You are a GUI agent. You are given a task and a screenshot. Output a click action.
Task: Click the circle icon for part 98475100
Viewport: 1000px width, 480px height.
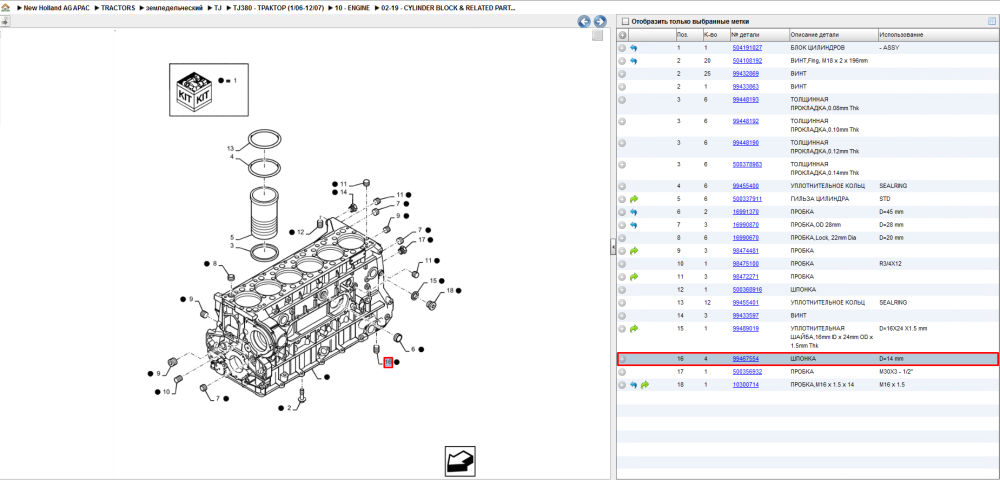click(x=622, y=263)
